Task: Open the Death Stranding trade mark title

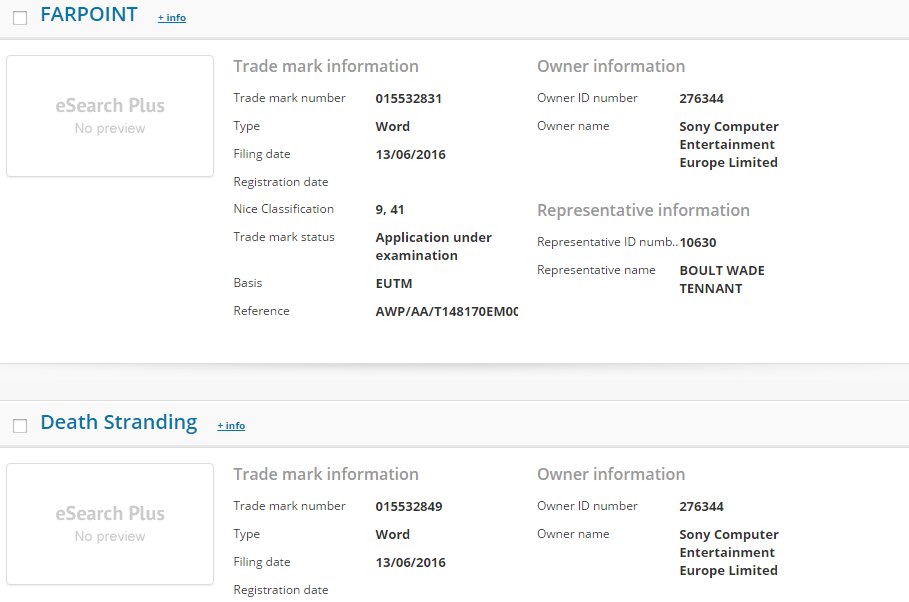Action: [119, 422]
